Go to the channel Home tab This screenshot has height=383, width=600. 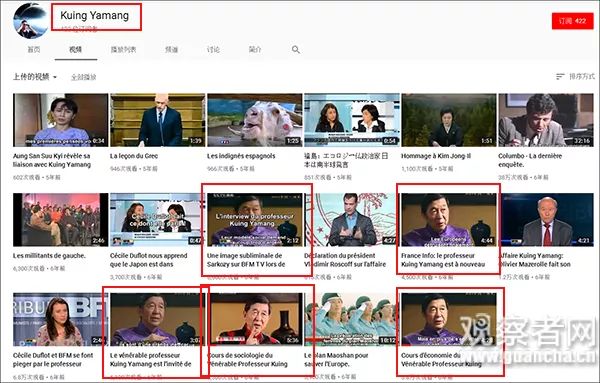point(34,50)
